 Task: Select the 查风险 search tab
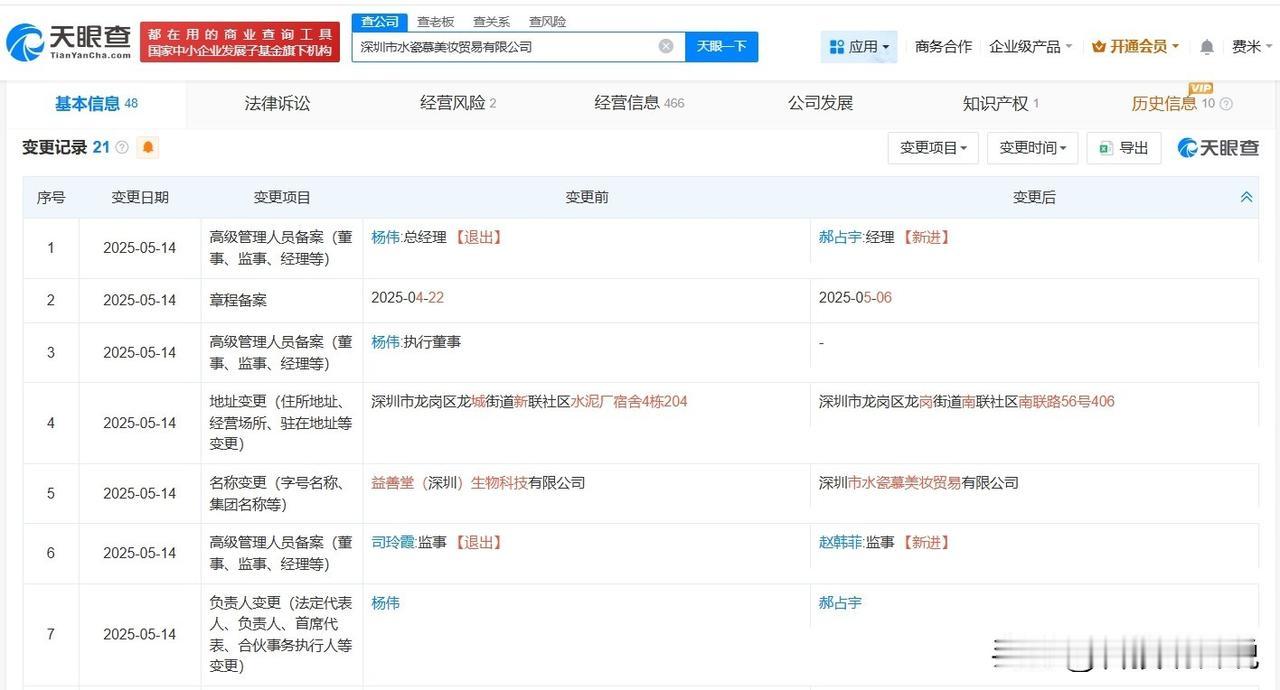pyautogui.click(x=547, y=21)
